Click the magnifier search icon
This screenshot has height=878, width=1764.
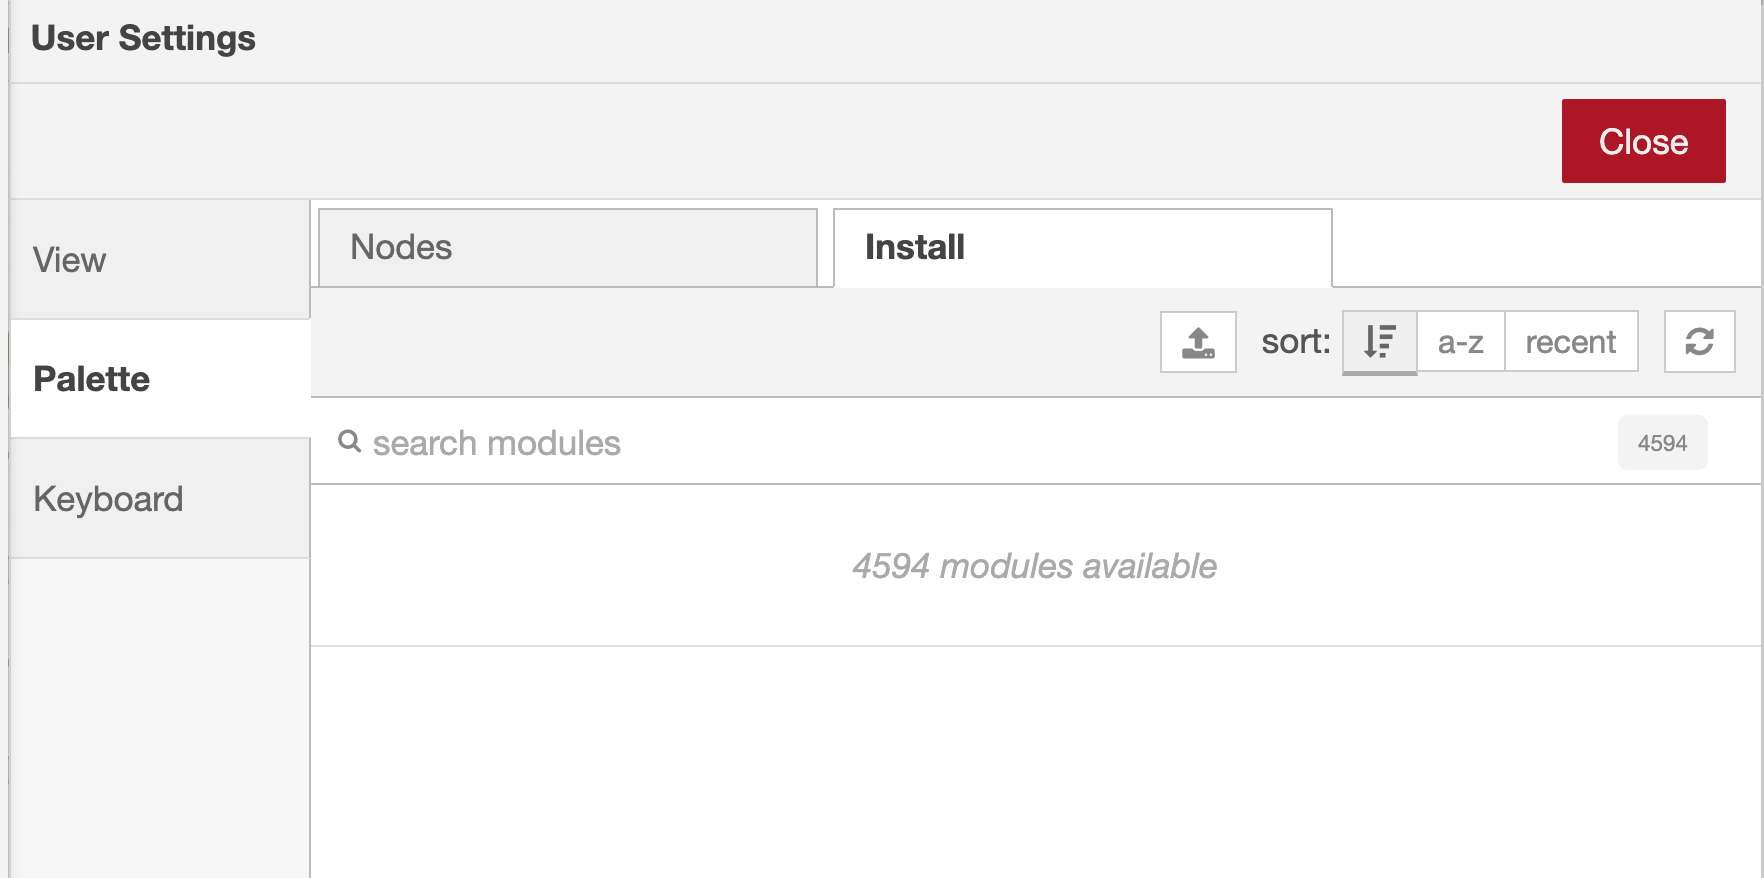coord(349,441)
